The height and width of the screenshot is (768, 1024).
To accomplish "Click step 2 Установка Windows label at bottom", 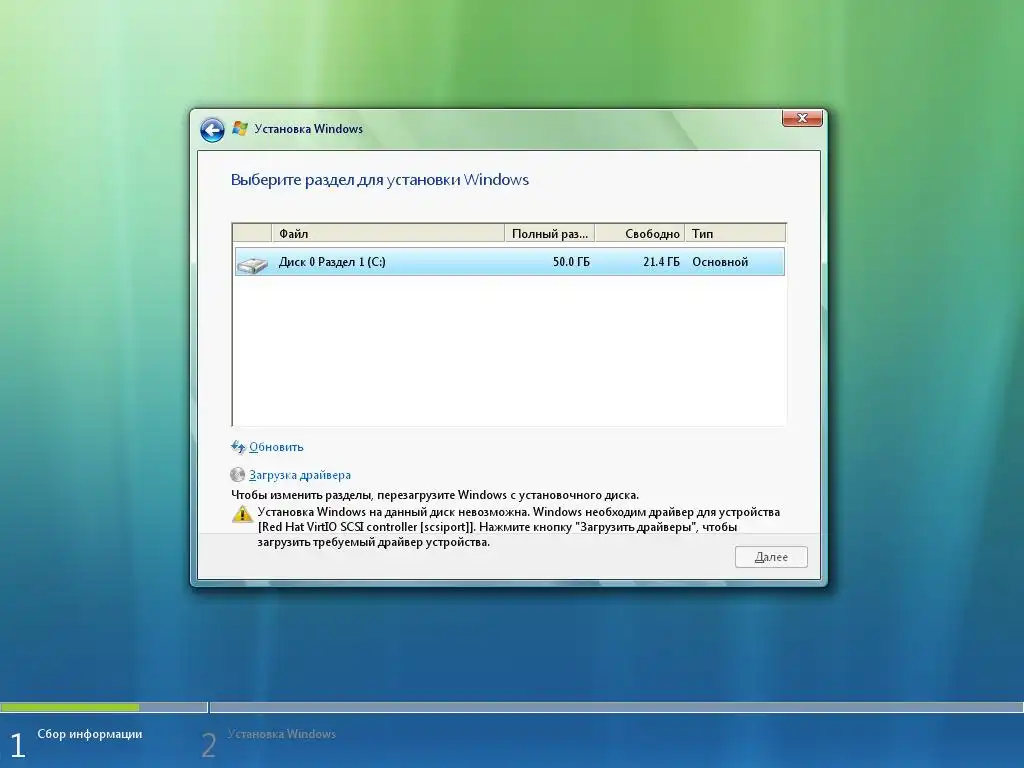I will coord(281,734).
